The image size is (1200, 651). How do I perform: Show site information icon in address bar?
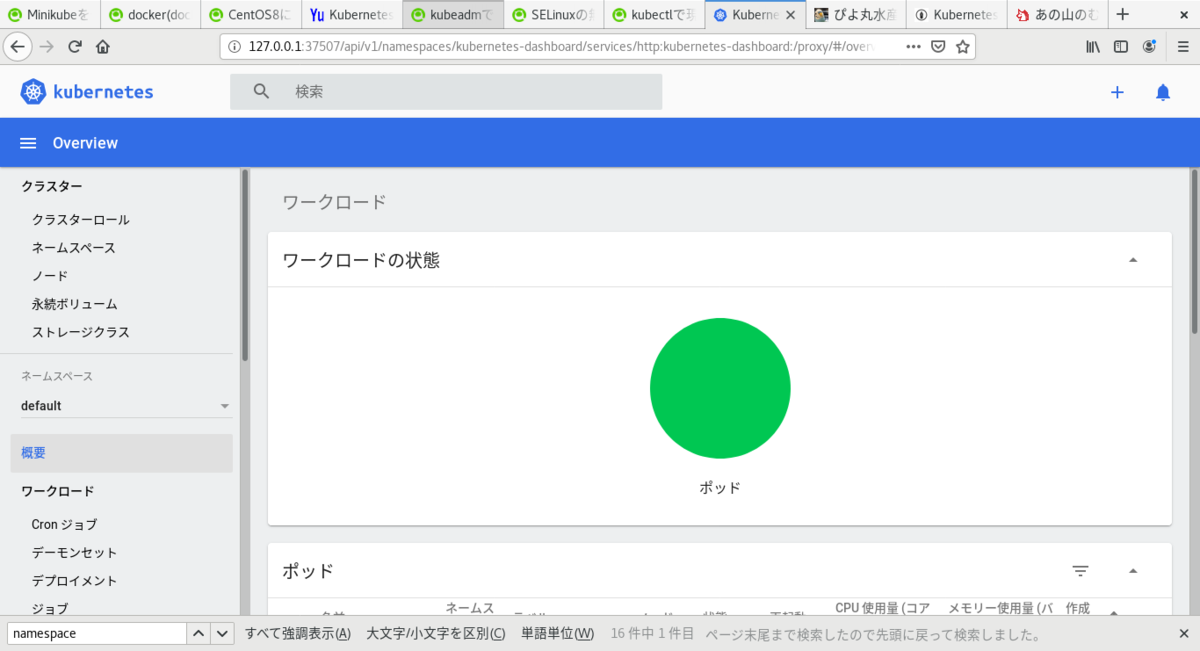(x=234, y=47)
